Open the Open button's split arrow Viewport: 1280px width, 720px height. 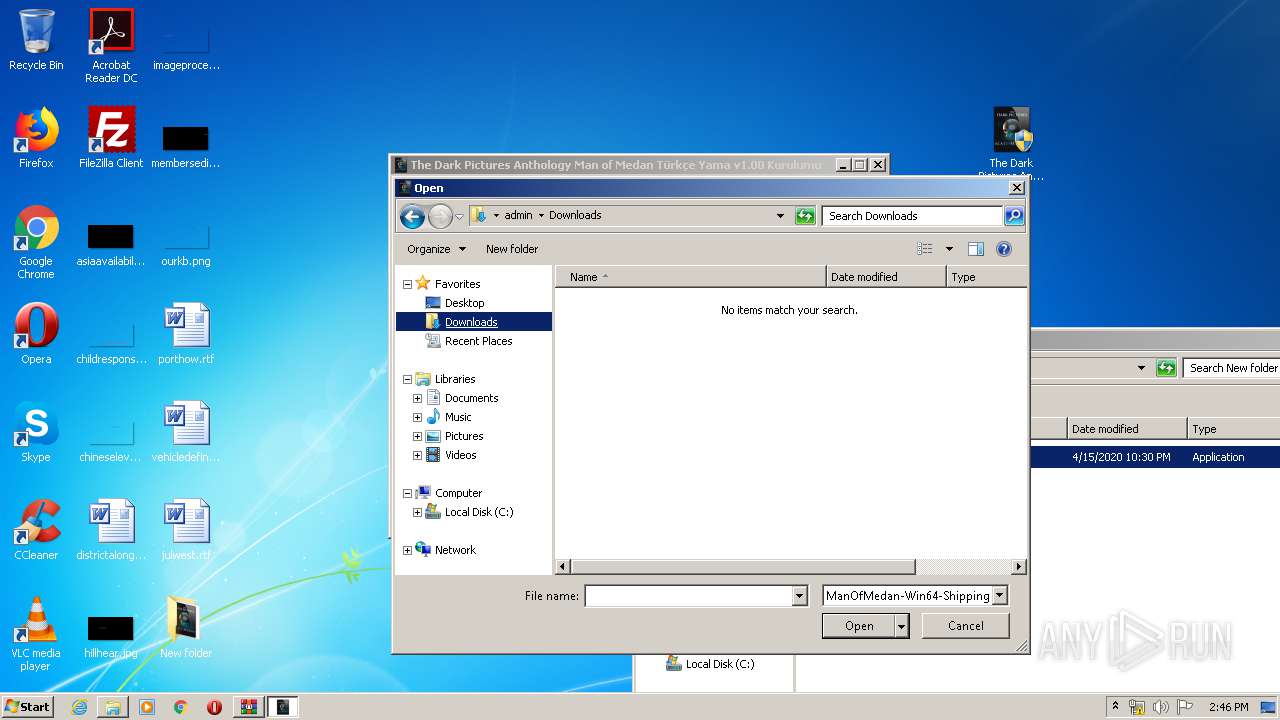click(902, 626)
